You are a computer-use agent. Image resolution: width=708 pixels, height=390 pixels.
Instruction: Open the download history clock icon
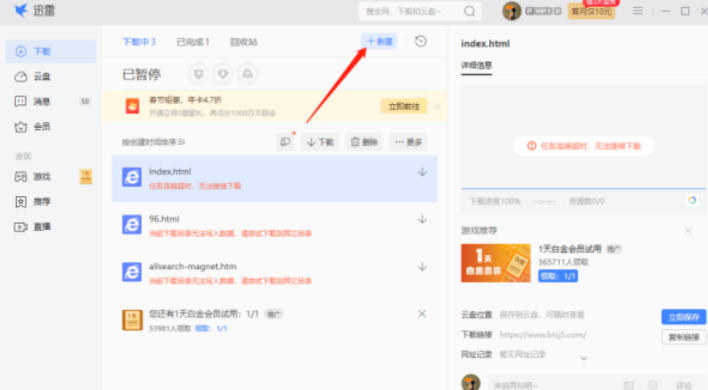[x=420, y=42]
